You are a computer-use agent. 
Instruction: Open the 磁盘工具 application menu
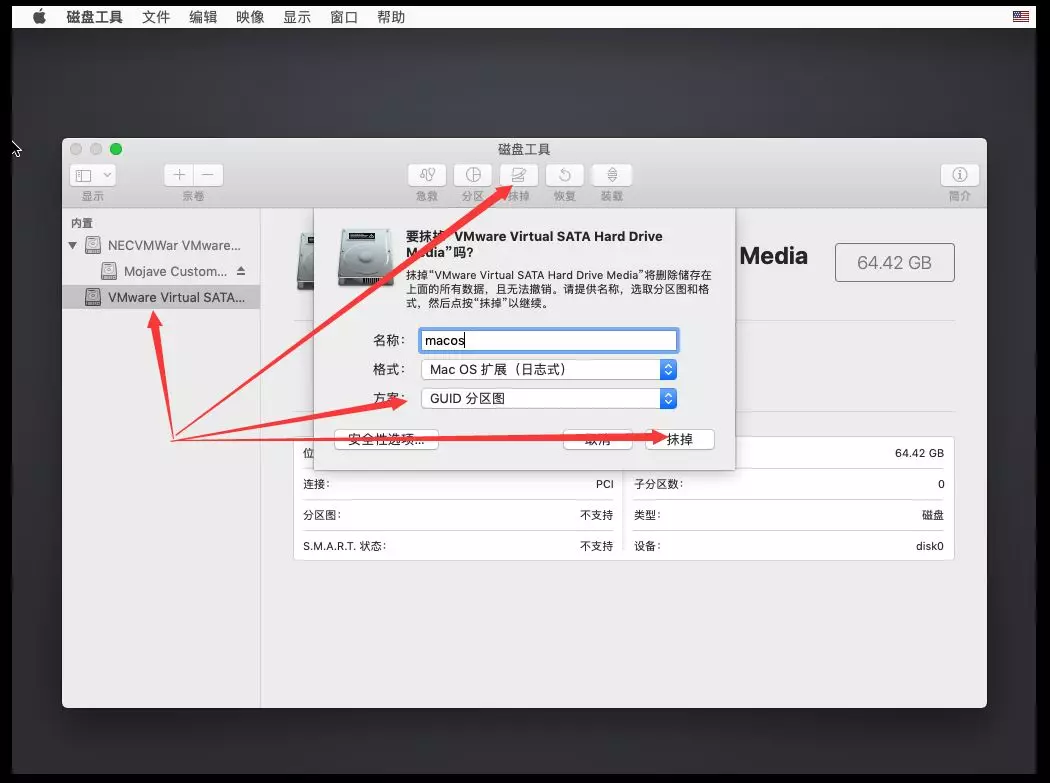point(94,17)
